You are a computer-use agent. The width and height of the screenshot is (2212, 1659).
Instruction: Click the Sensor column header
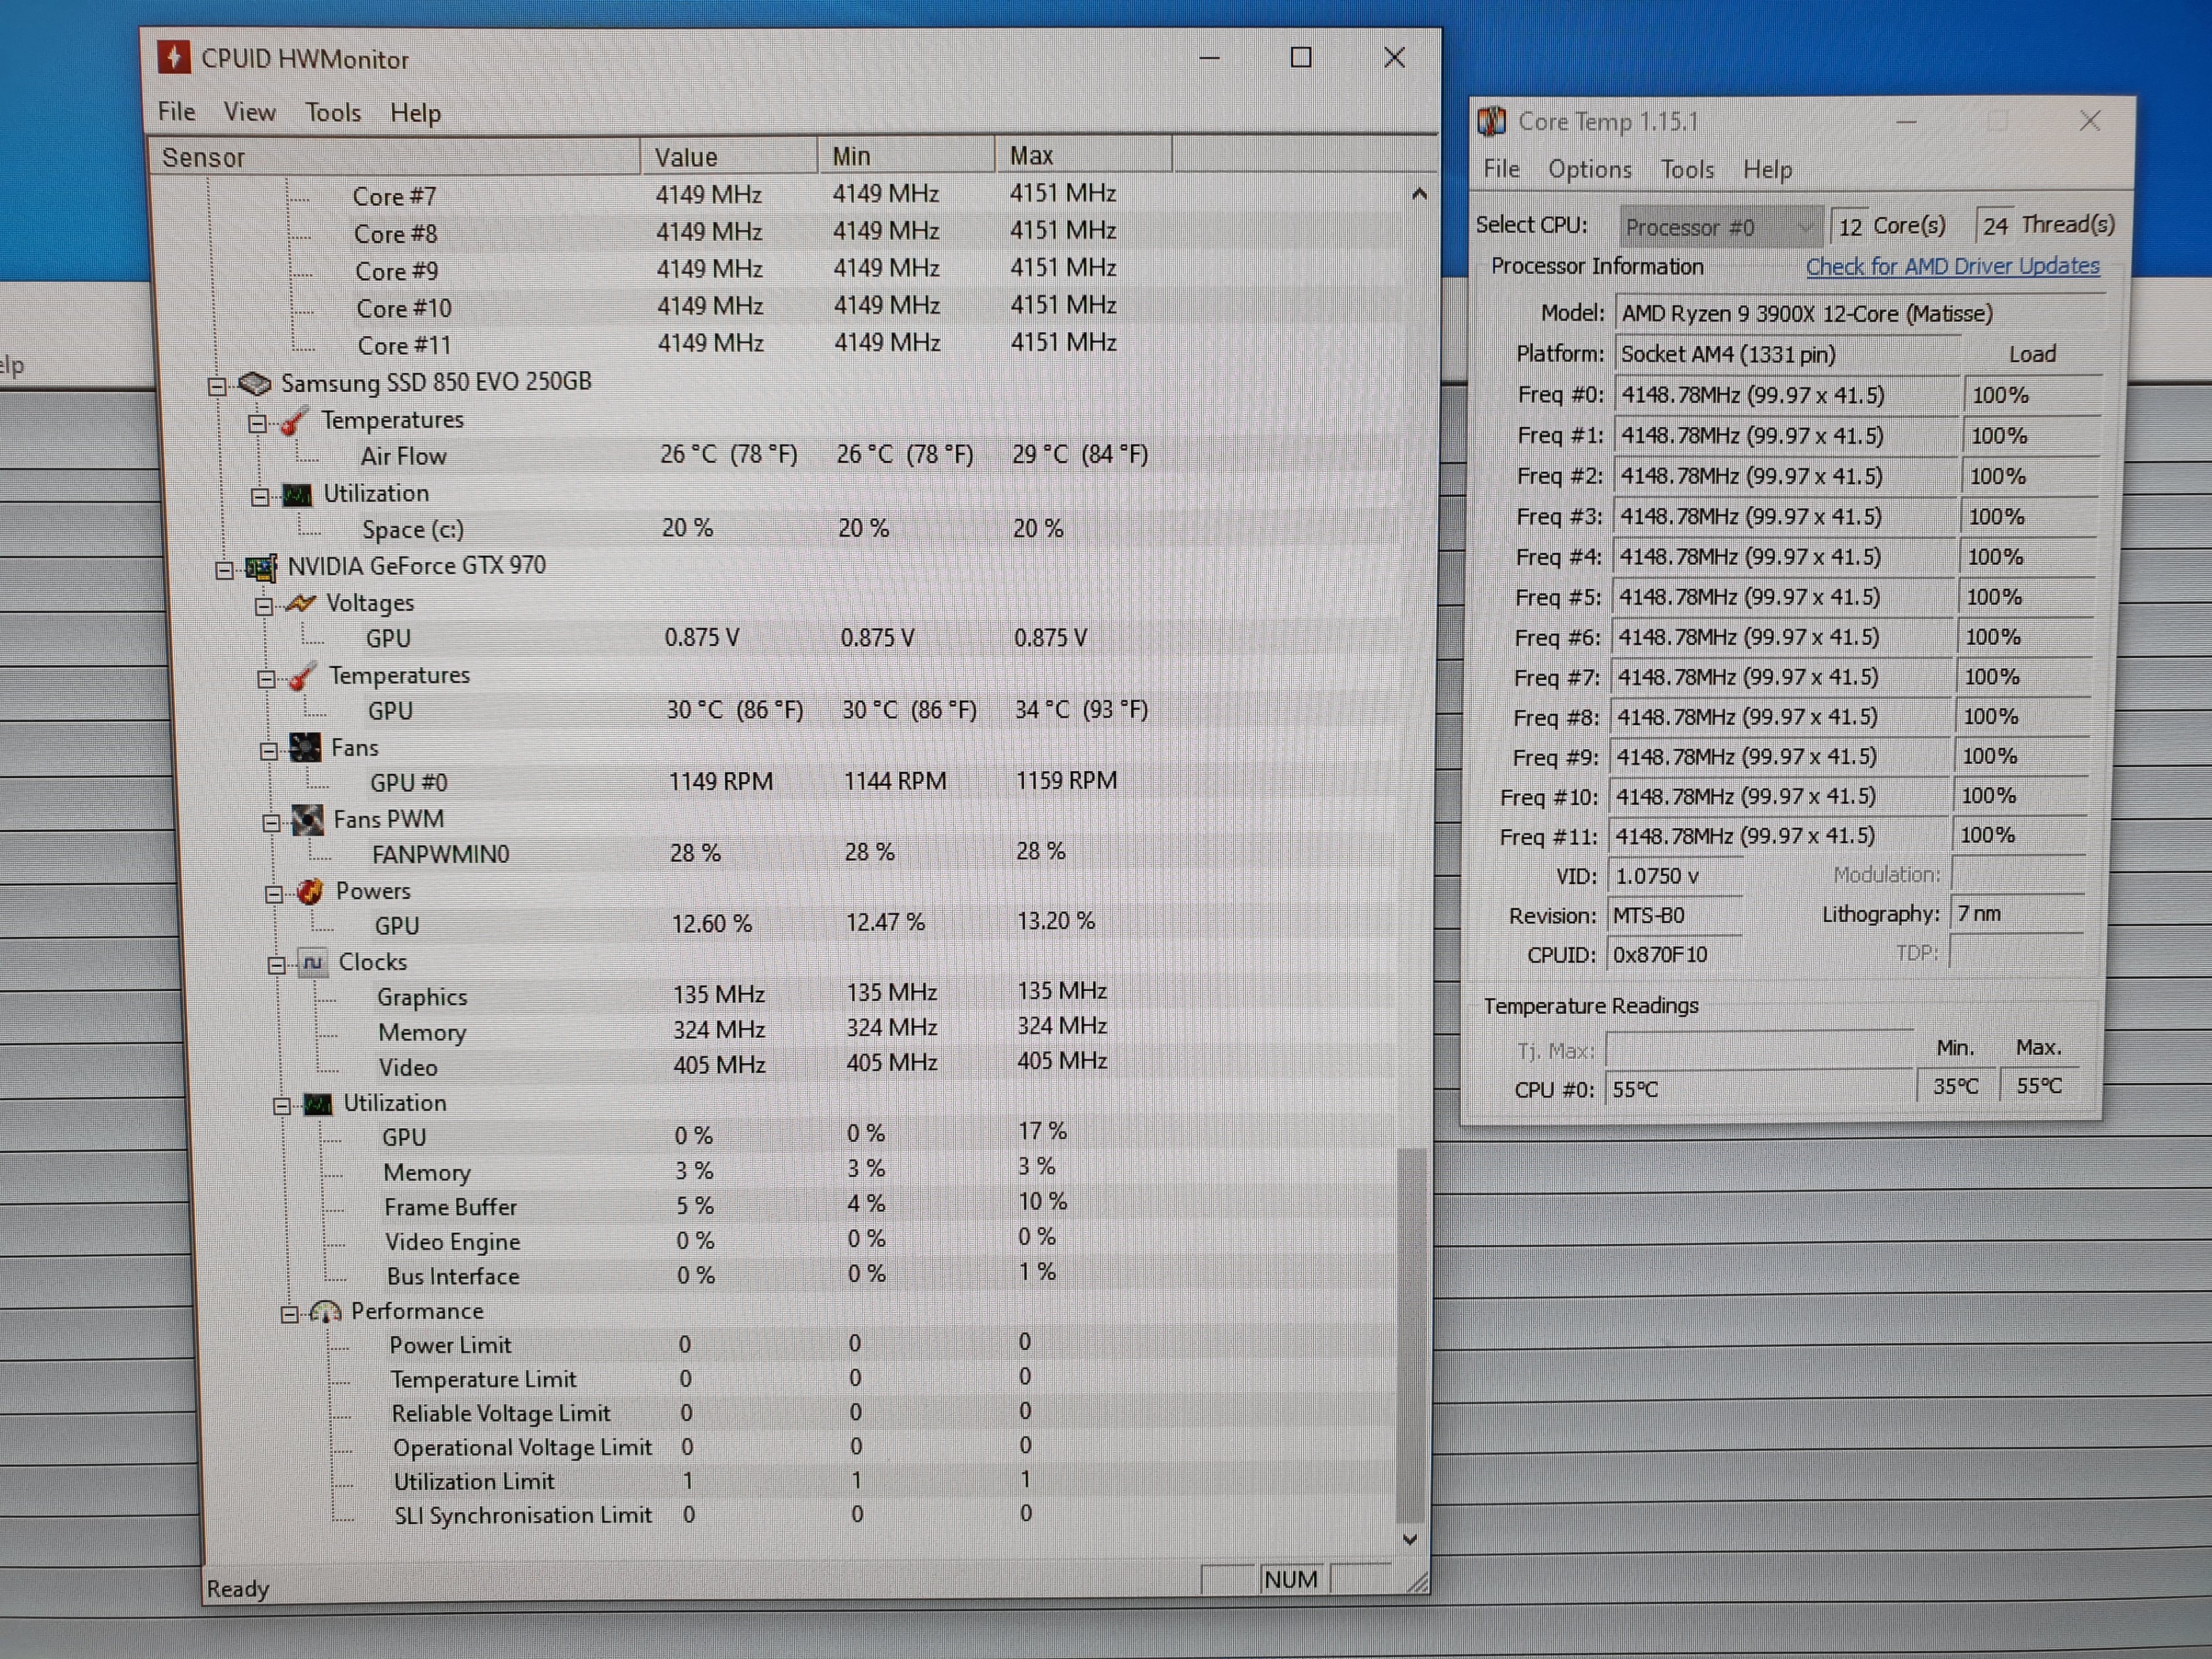pyautogui.click(x=394, y=157)
